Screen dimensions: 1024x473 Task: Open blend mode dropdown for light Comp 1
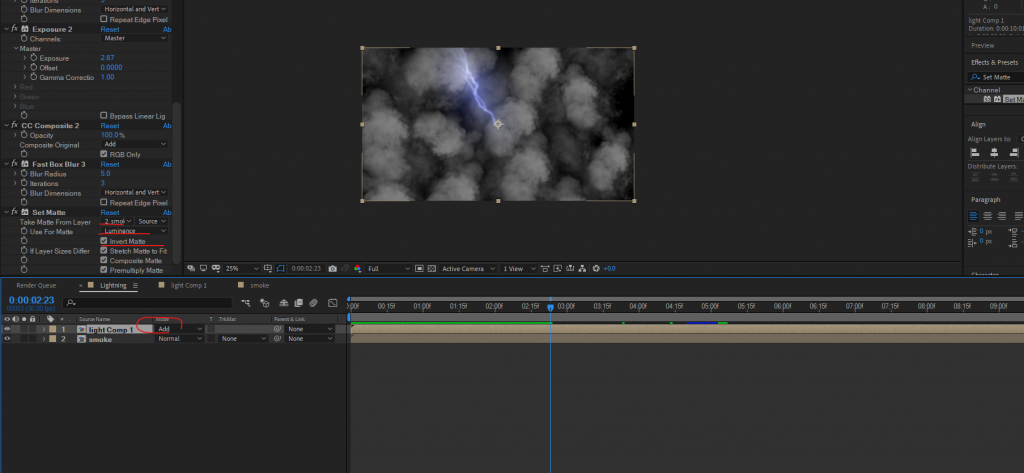pos(179,329)
